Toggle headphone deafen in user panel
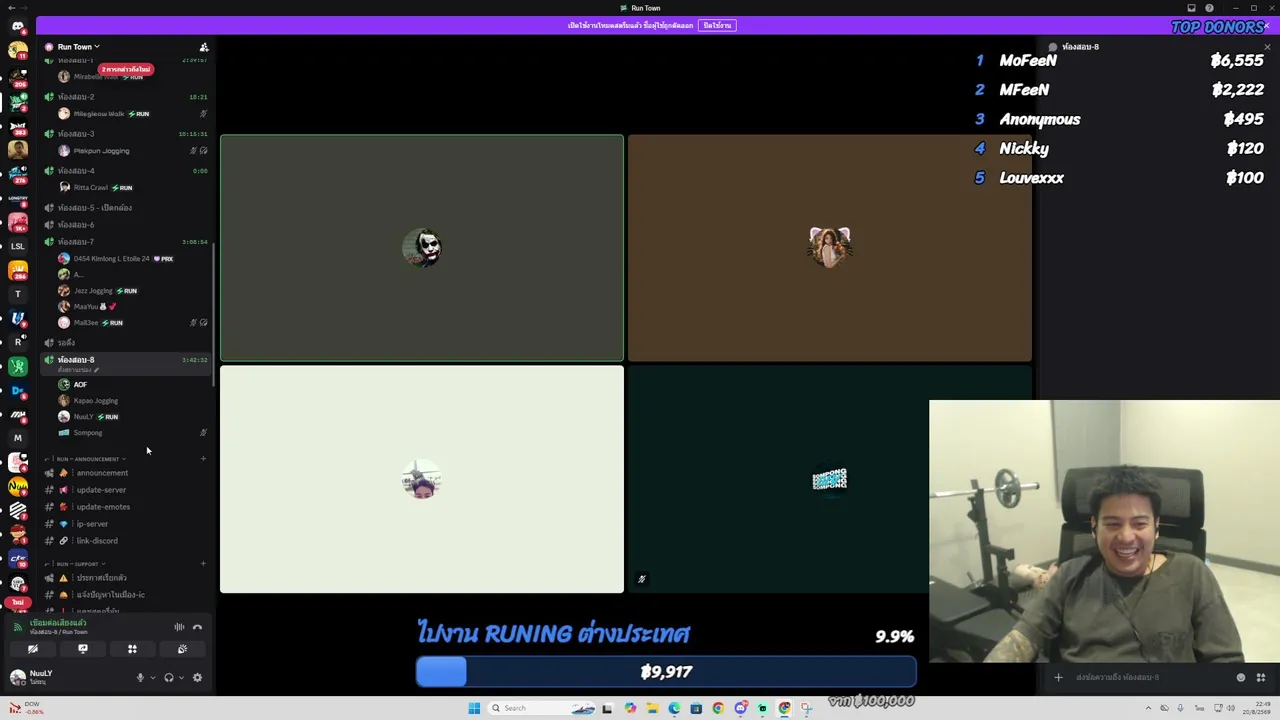 [169, 678]
